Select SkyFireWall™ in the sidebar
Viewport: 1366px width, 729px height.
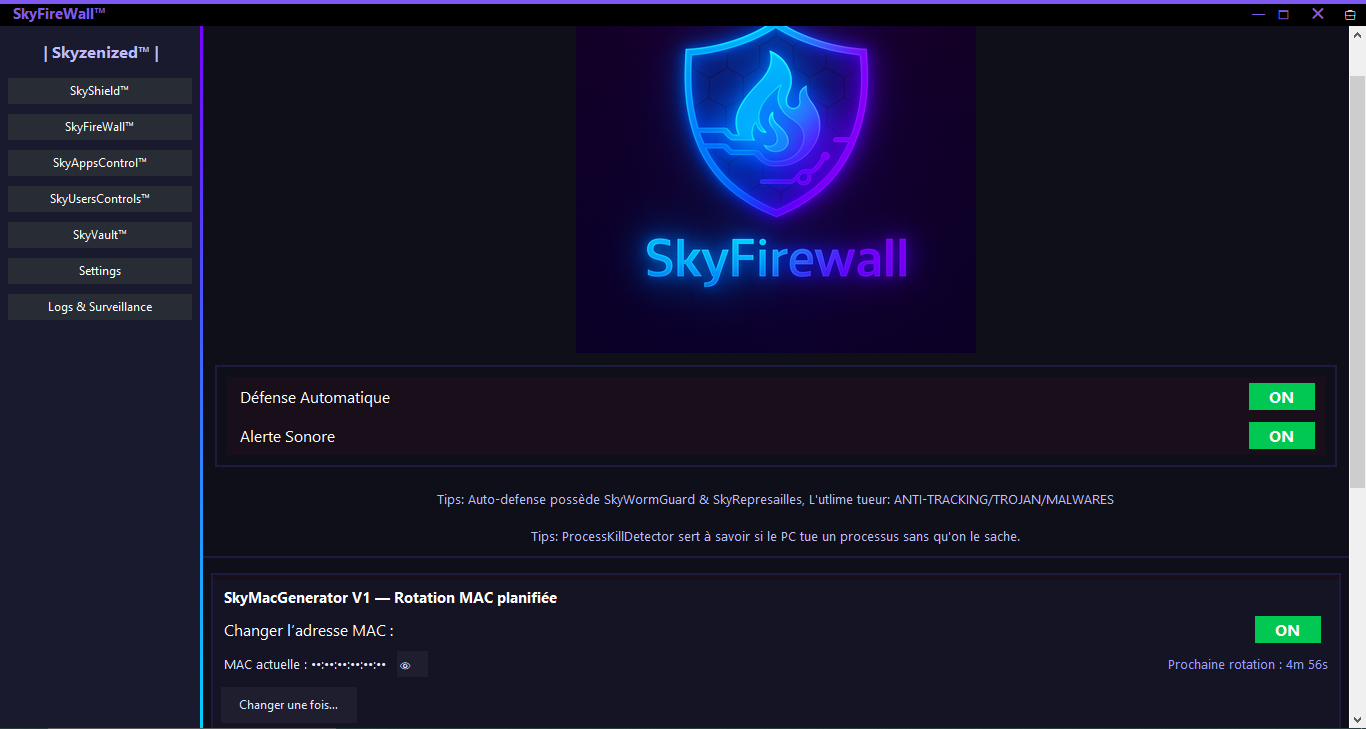tap(100, 127)
